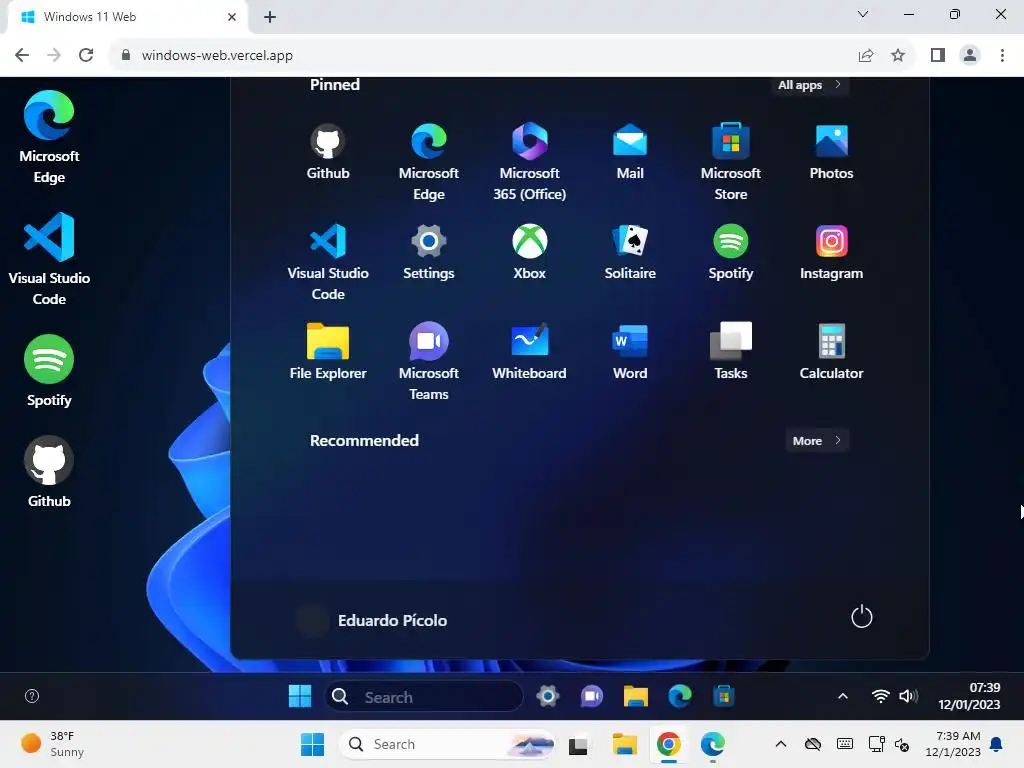Open the Calculator app
This screenshot has height=768, width=1024.
pos(831,352)
